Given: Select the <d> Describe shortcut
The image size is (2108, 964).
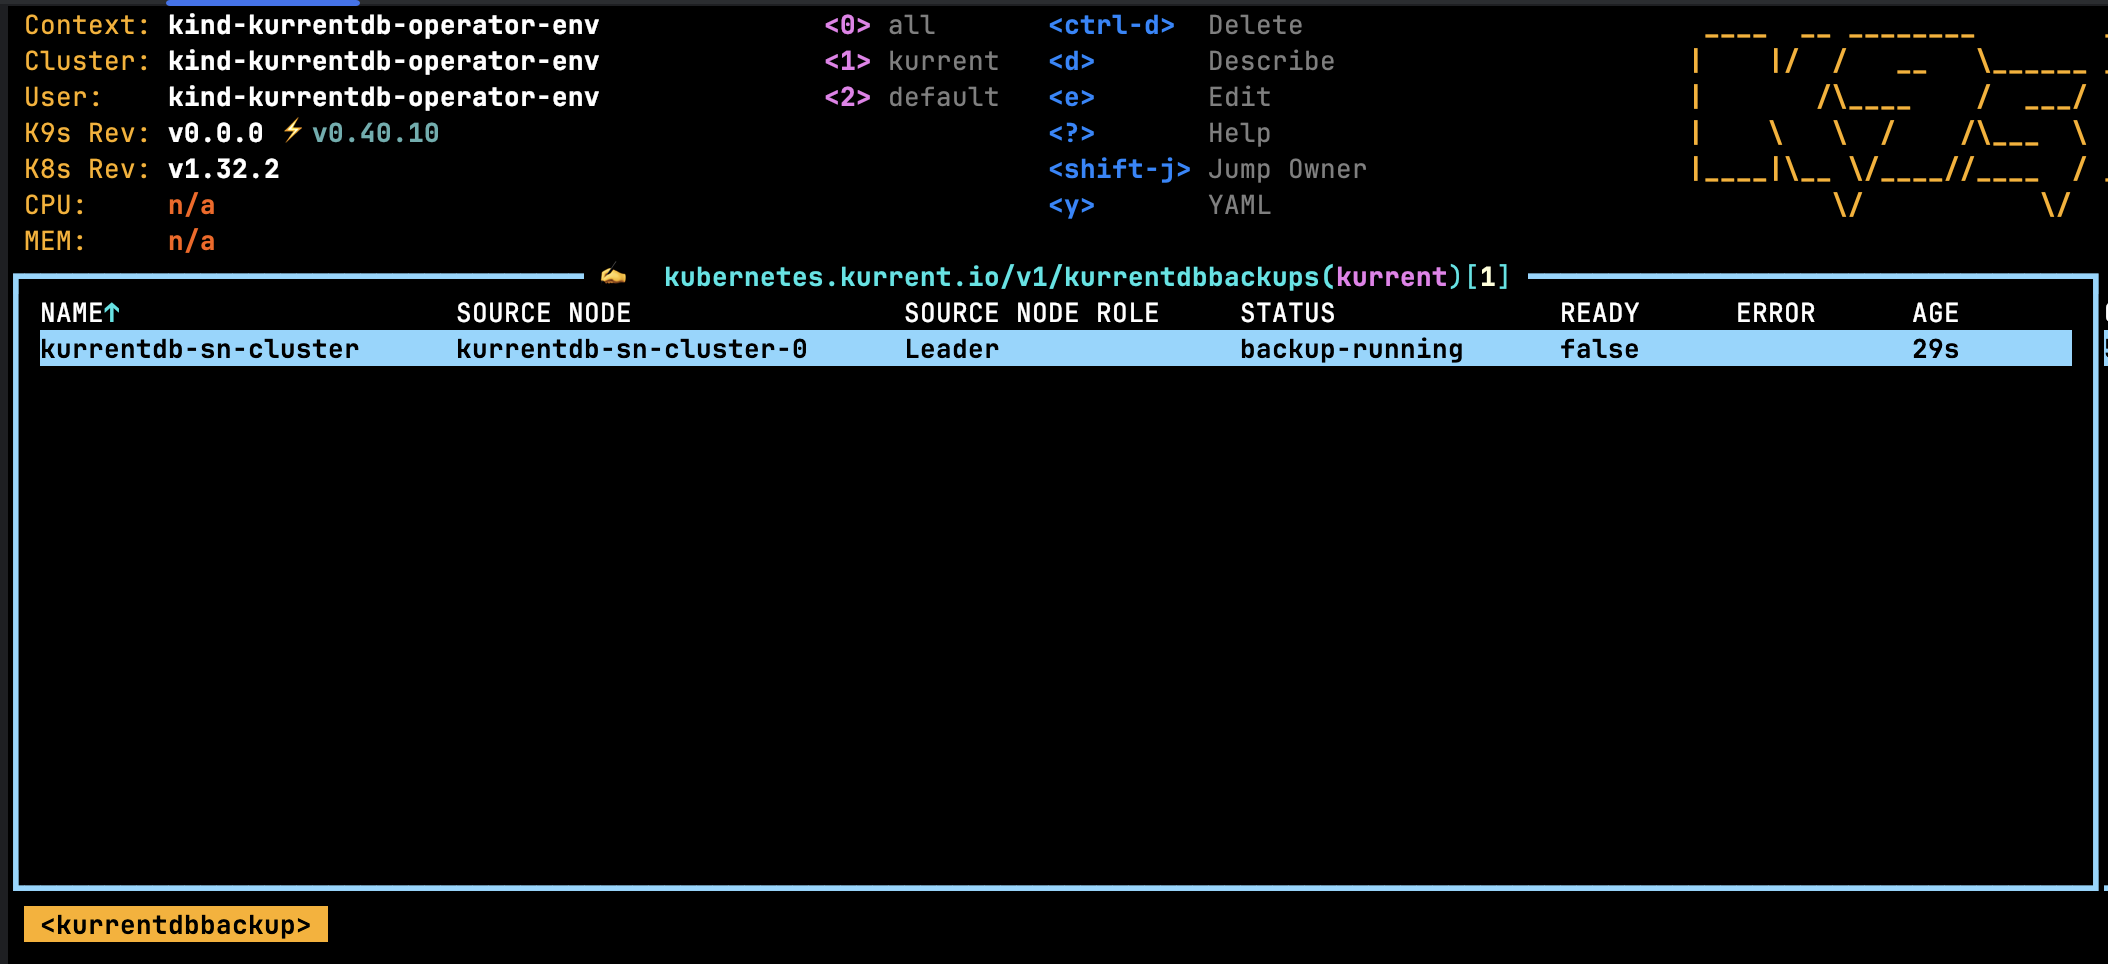Looking at the screenshot, I should [x=1074, y=60].
